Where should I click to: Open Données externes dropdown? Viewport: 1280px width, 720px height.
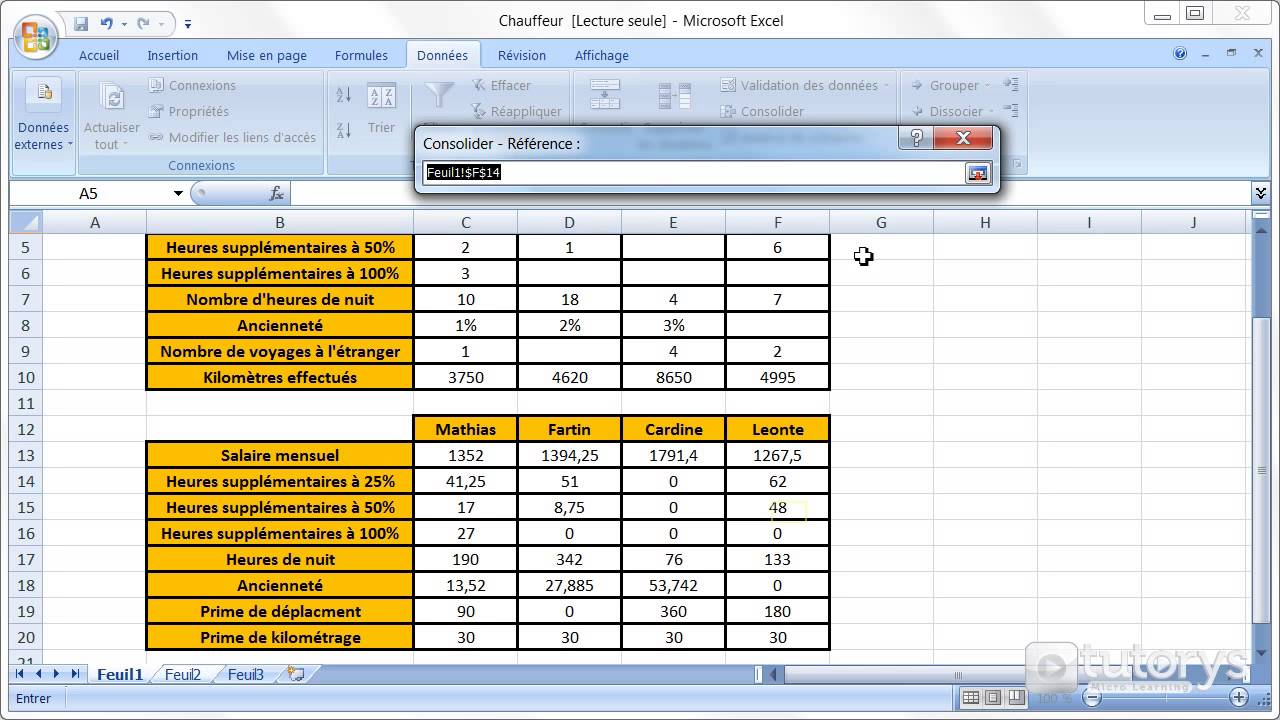44,115
